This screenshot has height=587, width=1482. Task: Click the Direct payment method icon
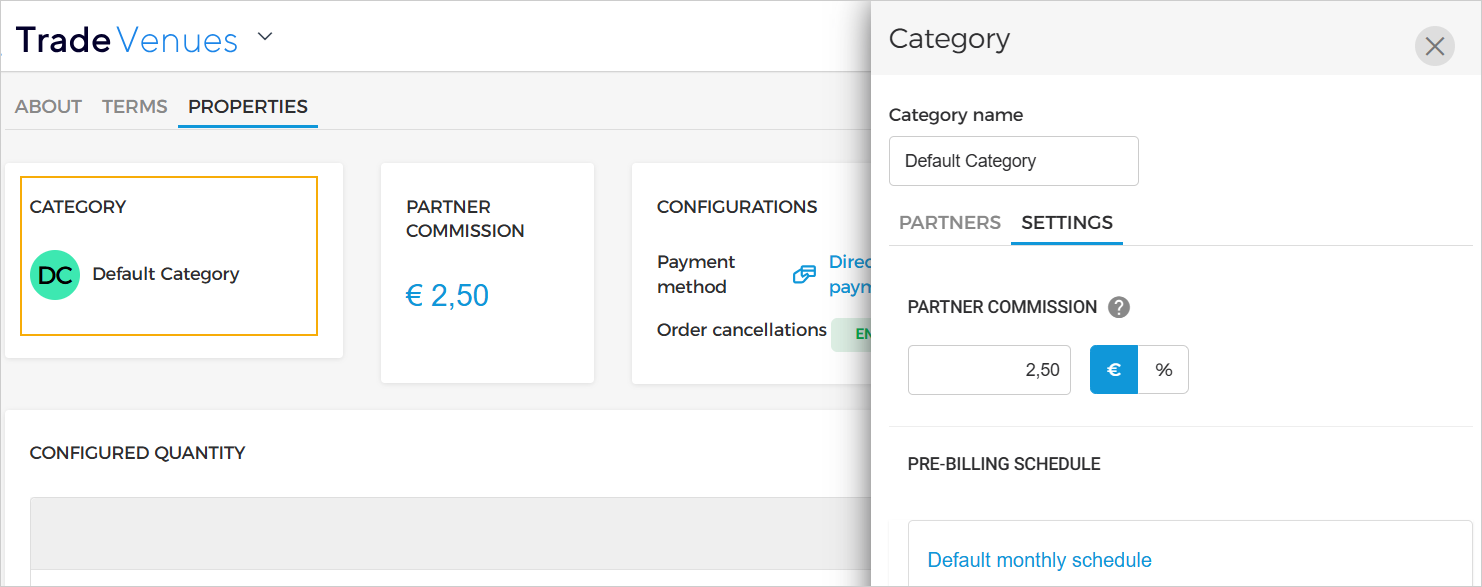click(804, 274)
